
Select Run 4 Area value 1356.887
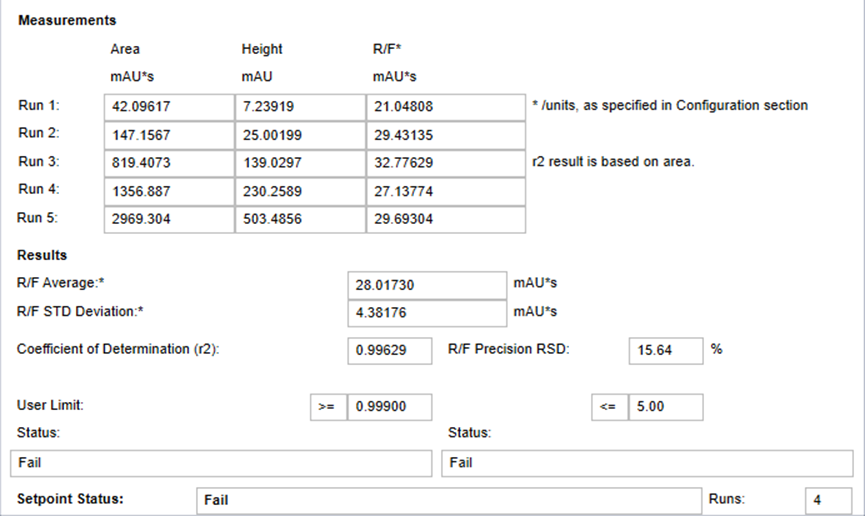click(x=169, y=192)
